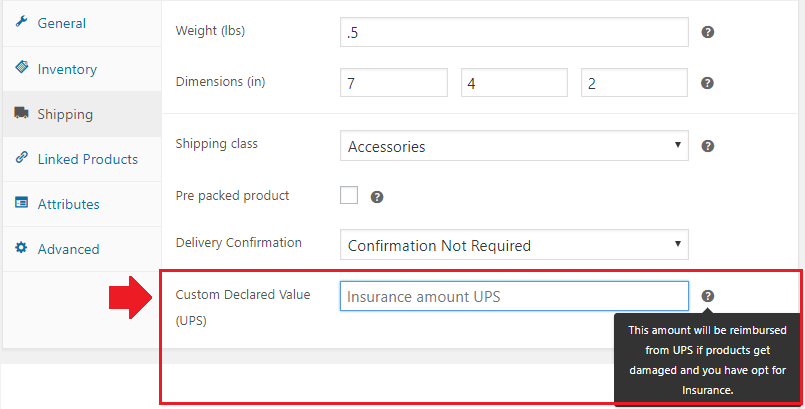Open the General tab
The width and height of the screenshot is (805, 409).
click(x=82, y=24)
